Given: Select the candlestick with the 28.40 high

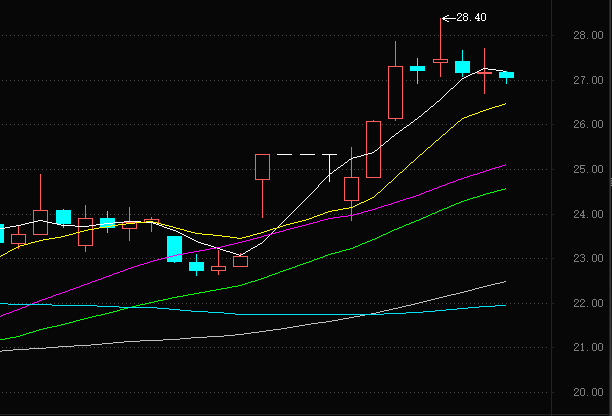Looking at the screenshot, I should (441, 61).
